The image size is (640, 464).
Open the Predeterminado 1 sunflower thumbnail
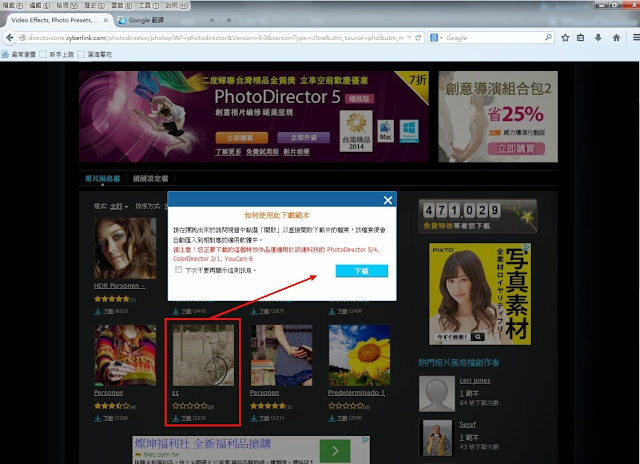click(x=359, y=355)
